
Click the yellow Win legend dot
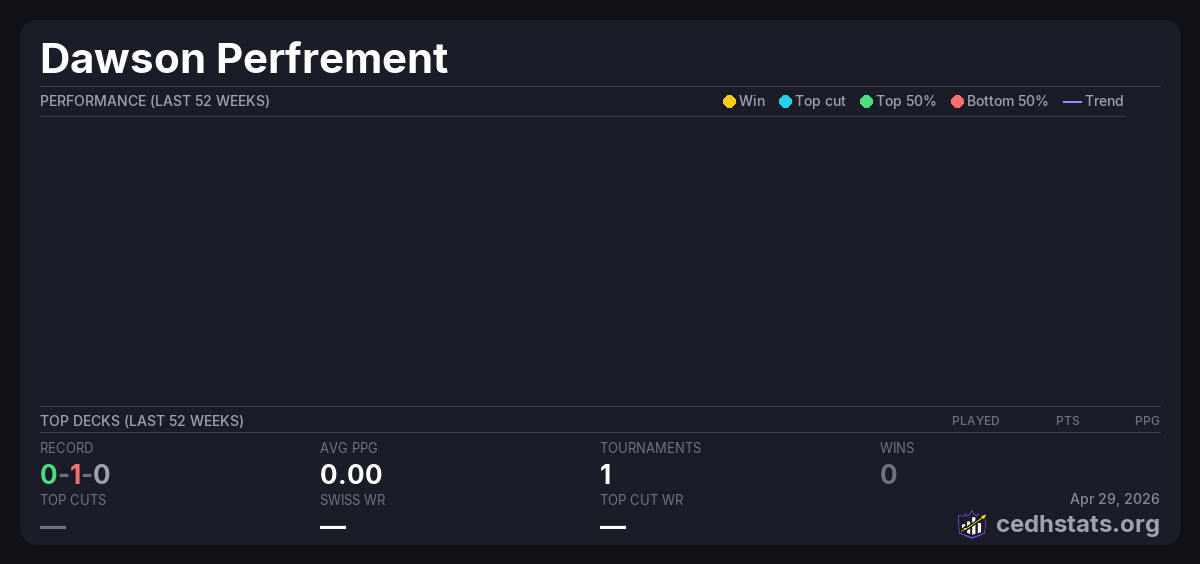pyautogui.click(x=729, y=102)
